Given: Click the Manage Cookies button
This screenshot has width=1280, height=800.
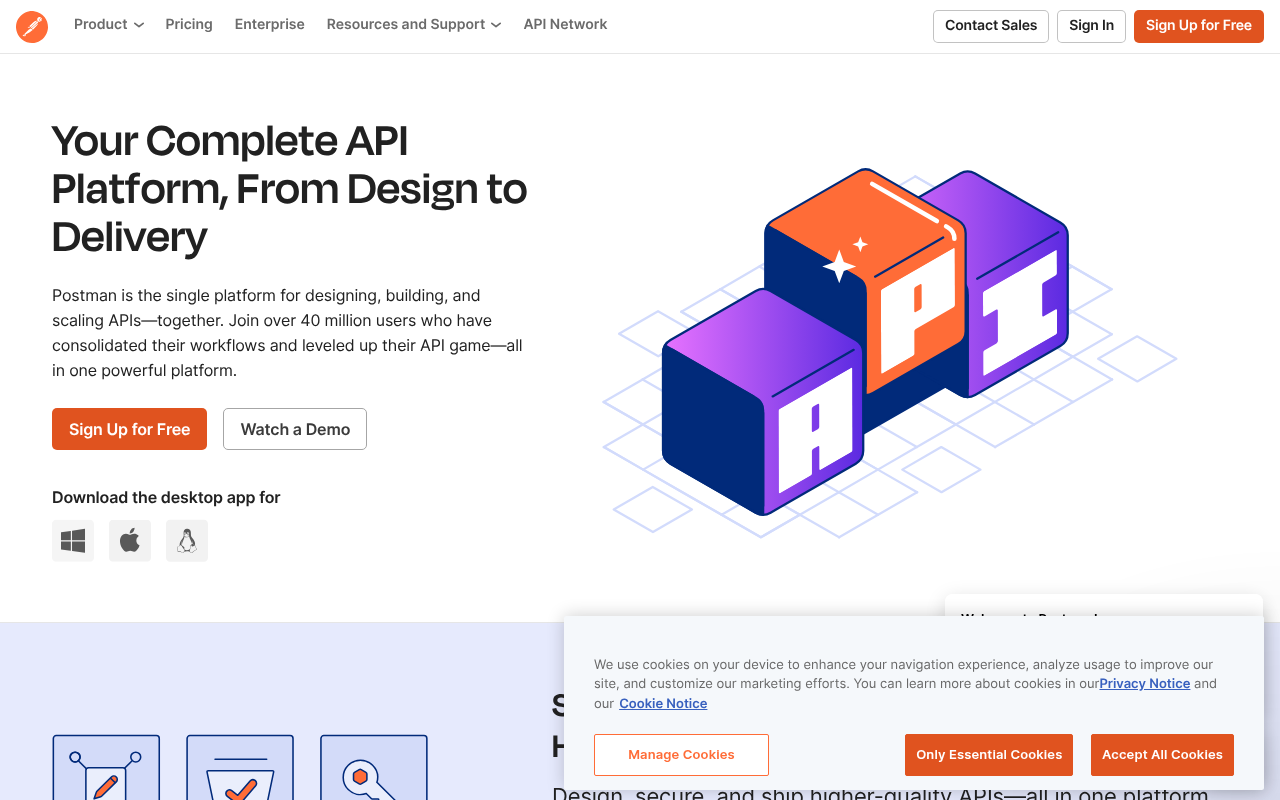Looking at the screenshot, I should pyautogui.click(x=681, y=754).
